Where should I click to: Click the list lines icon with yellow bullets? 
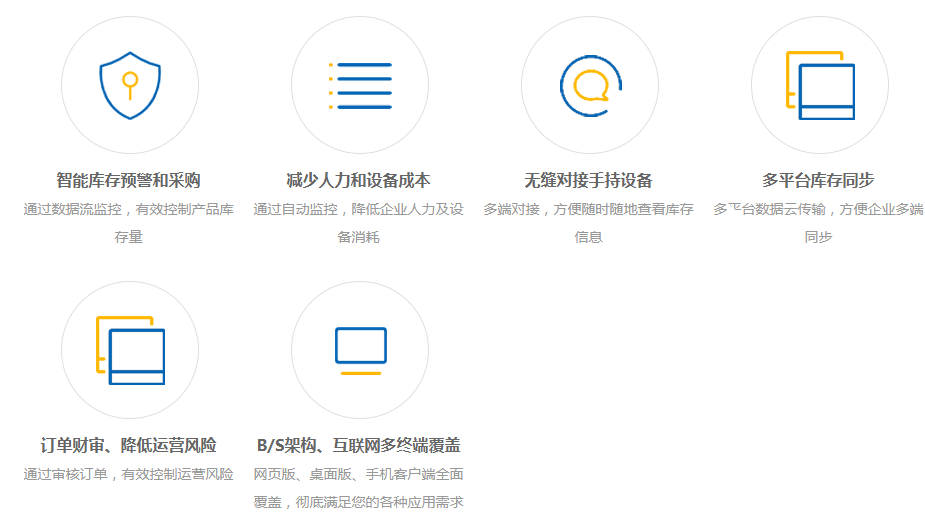pos(360,85)
